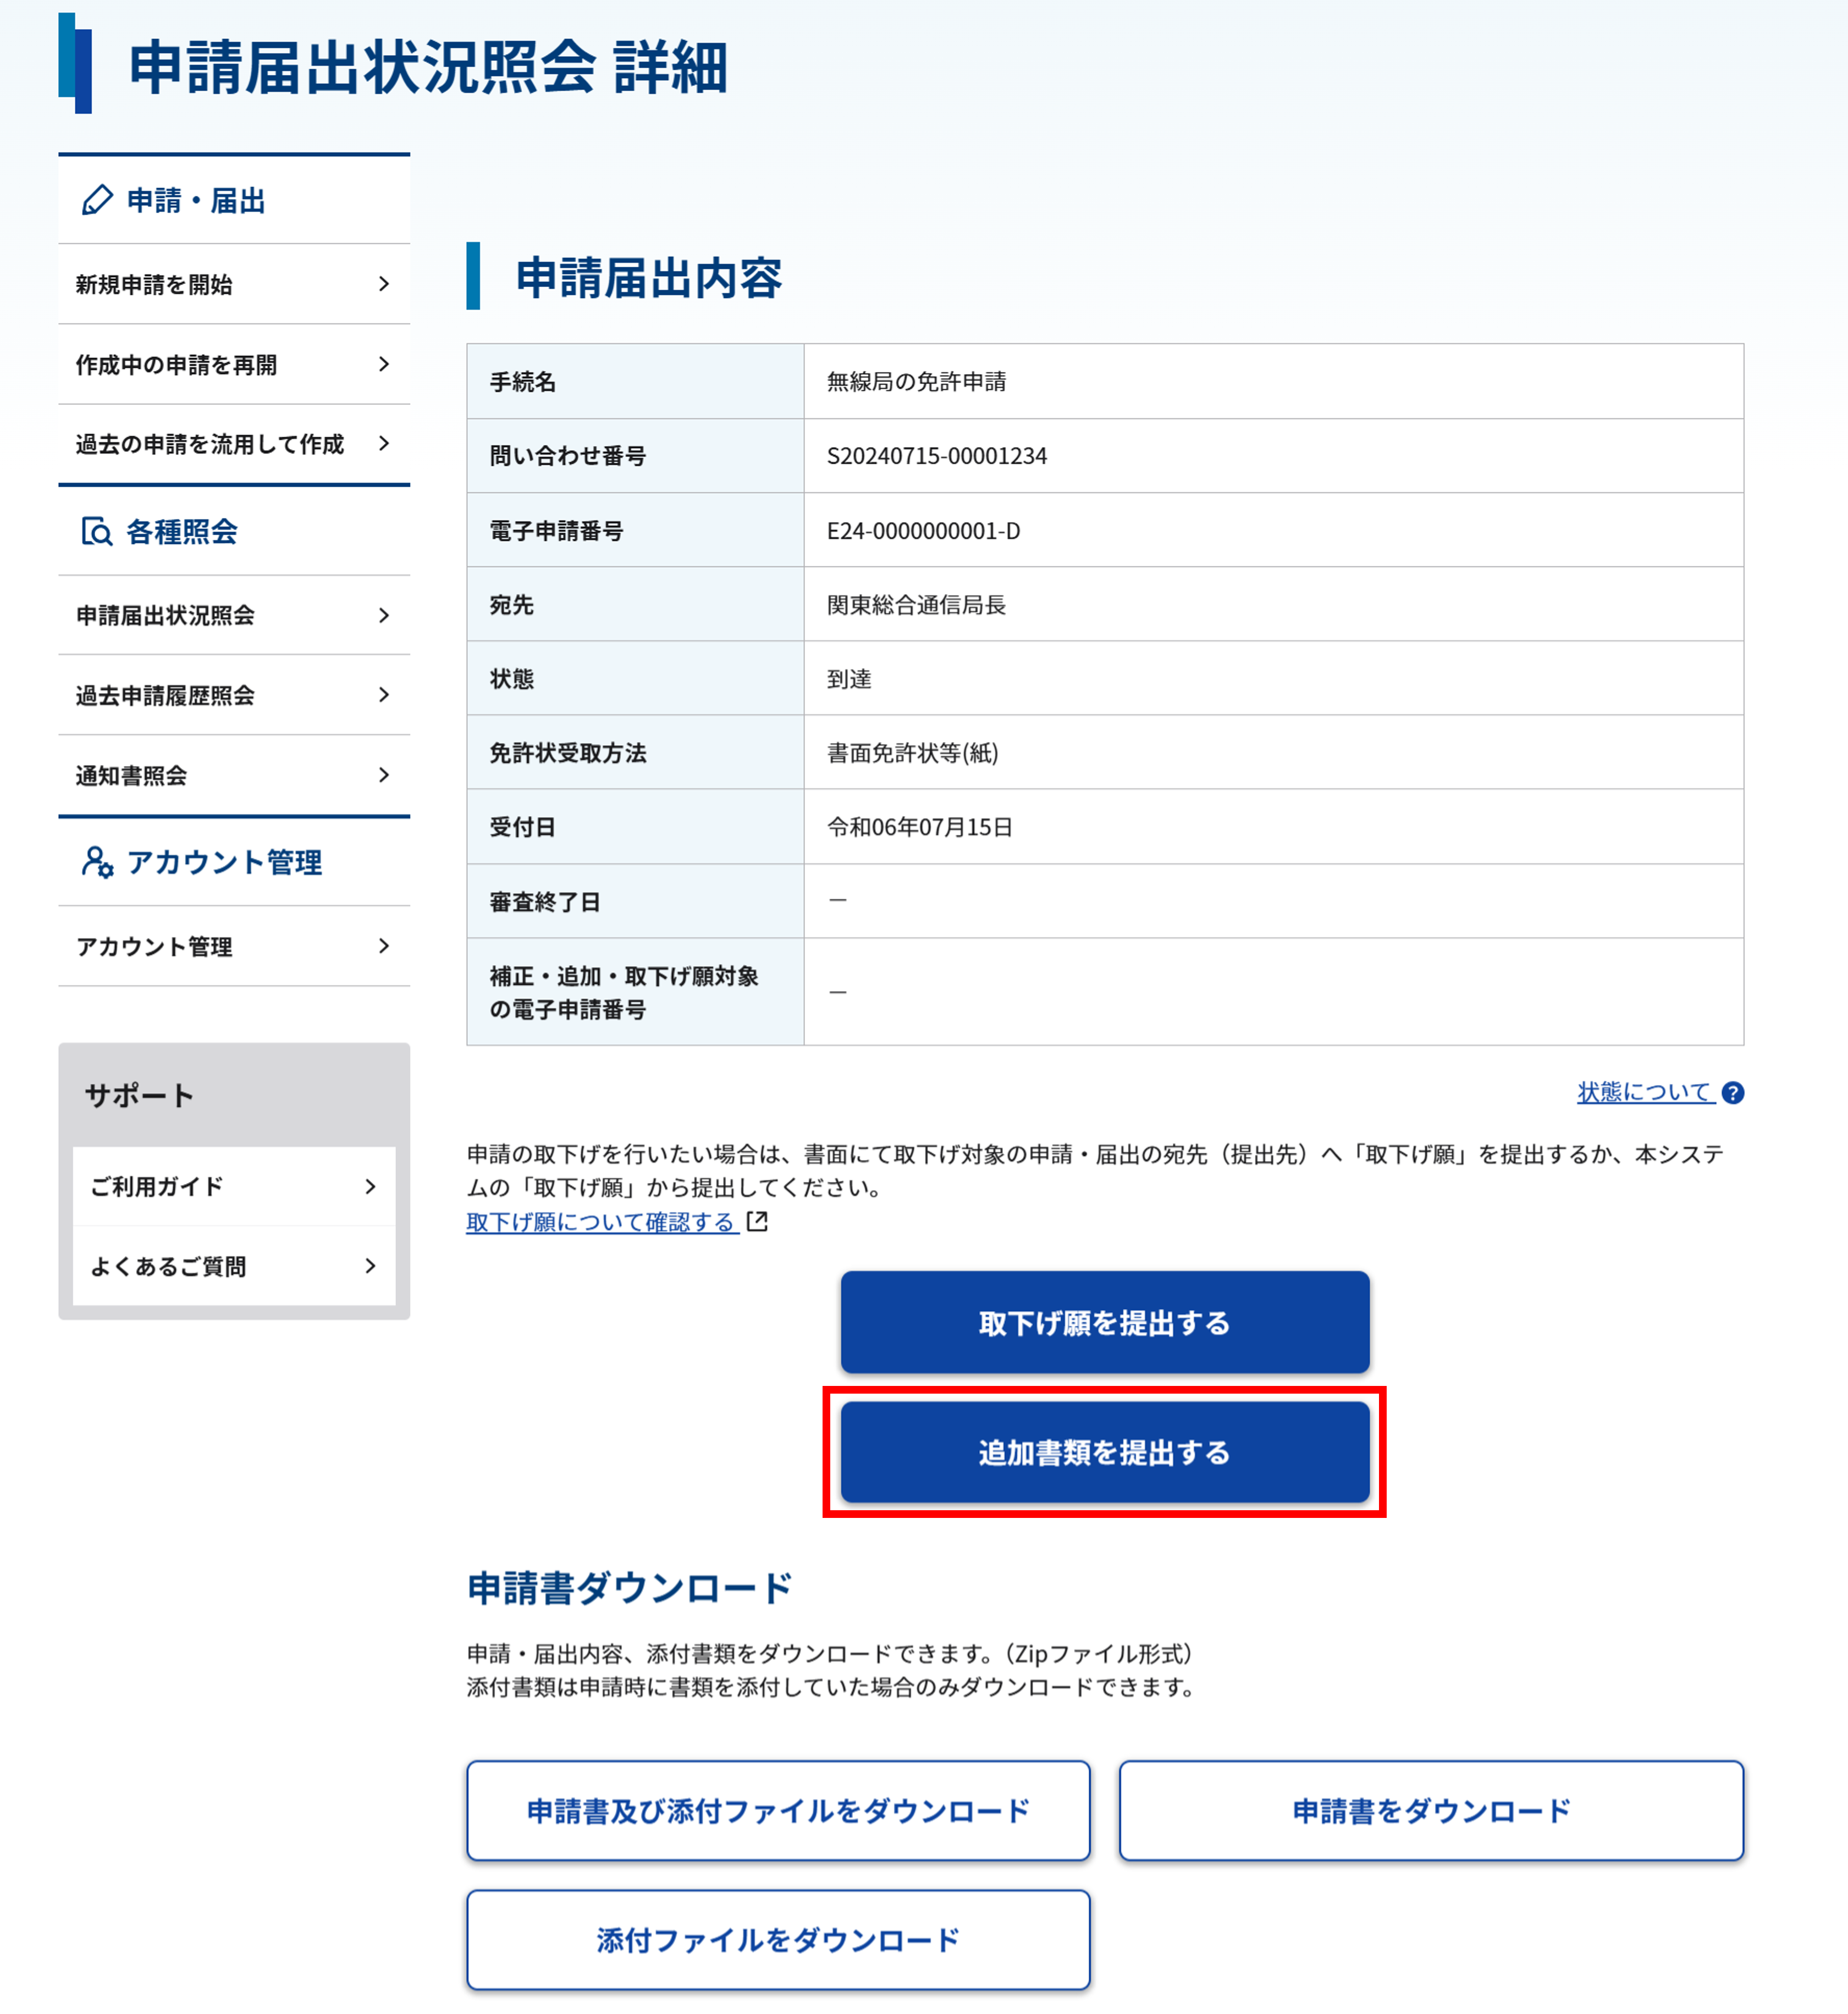This screenshot has height=2014, width=1848.
Task: Click chevron arrow on アカウント管理 row
Action: coord(384,946)
